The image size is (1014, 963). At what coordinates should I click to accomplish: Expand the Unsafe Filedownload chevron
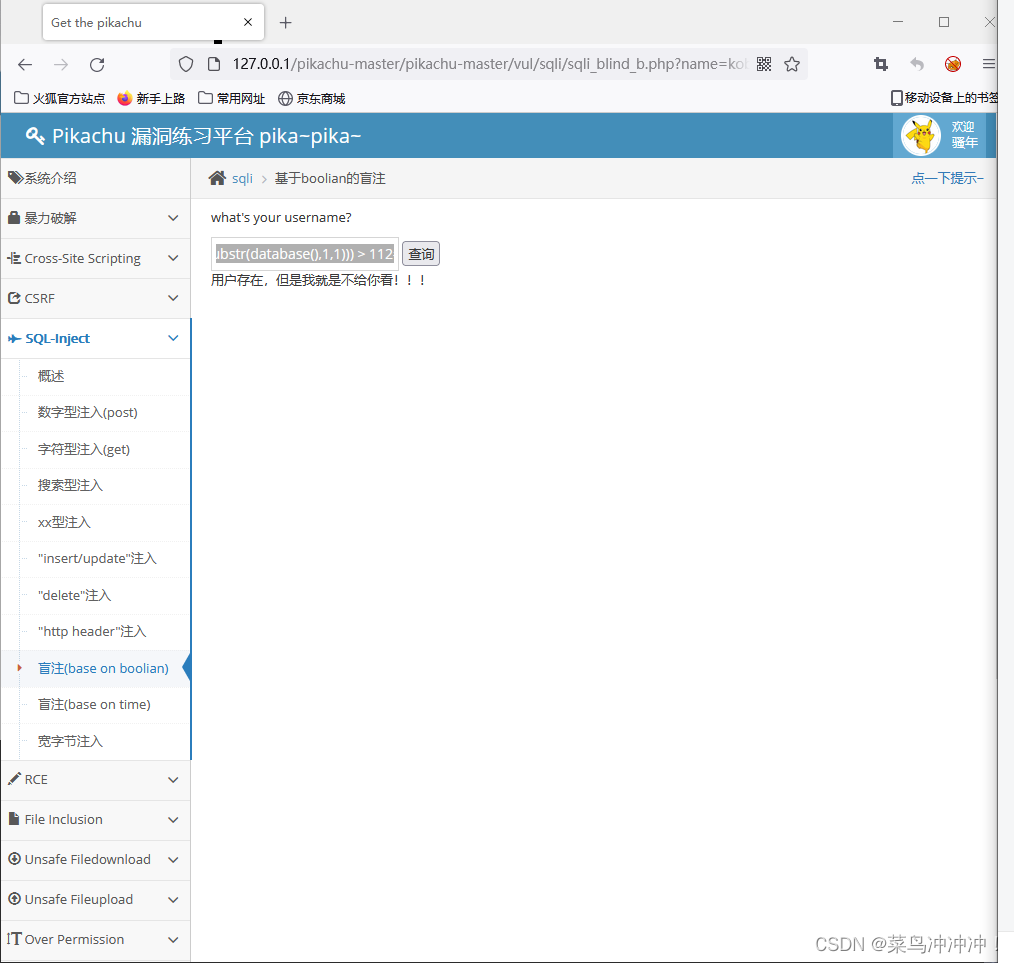click(173, 860)
